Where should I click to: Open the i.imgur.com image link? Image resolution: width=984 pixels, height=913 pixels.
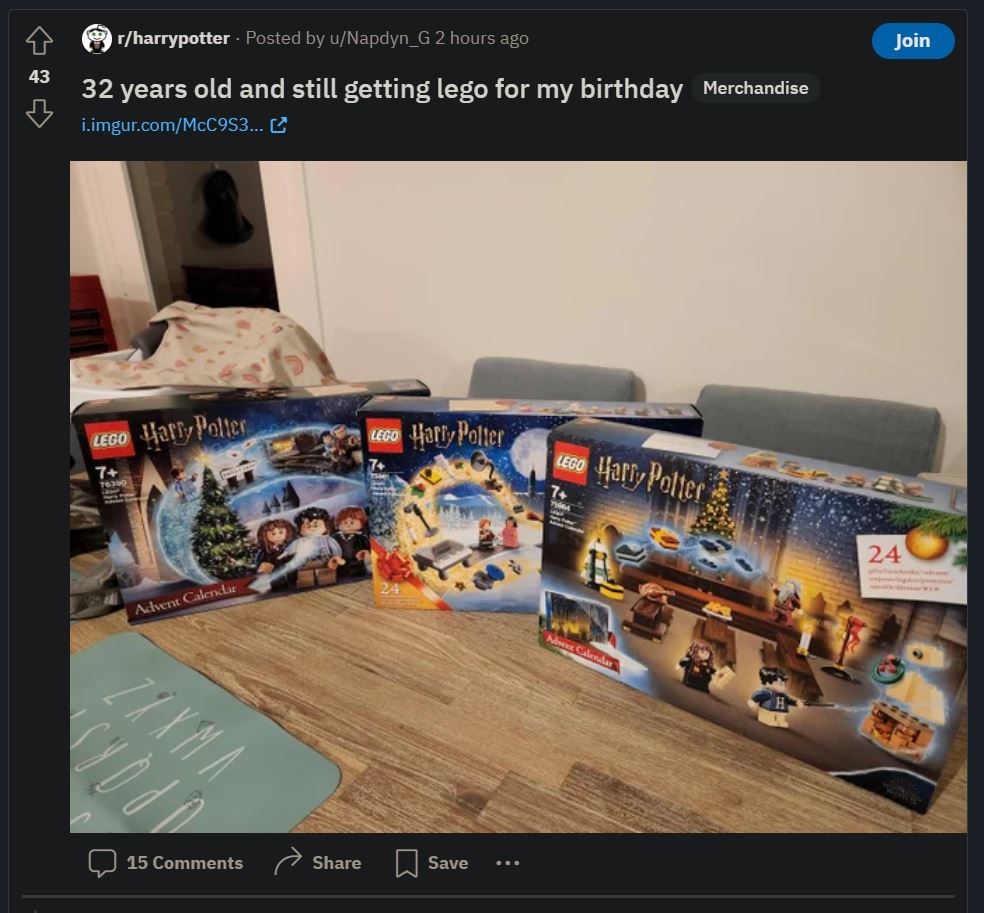(173, 125)
